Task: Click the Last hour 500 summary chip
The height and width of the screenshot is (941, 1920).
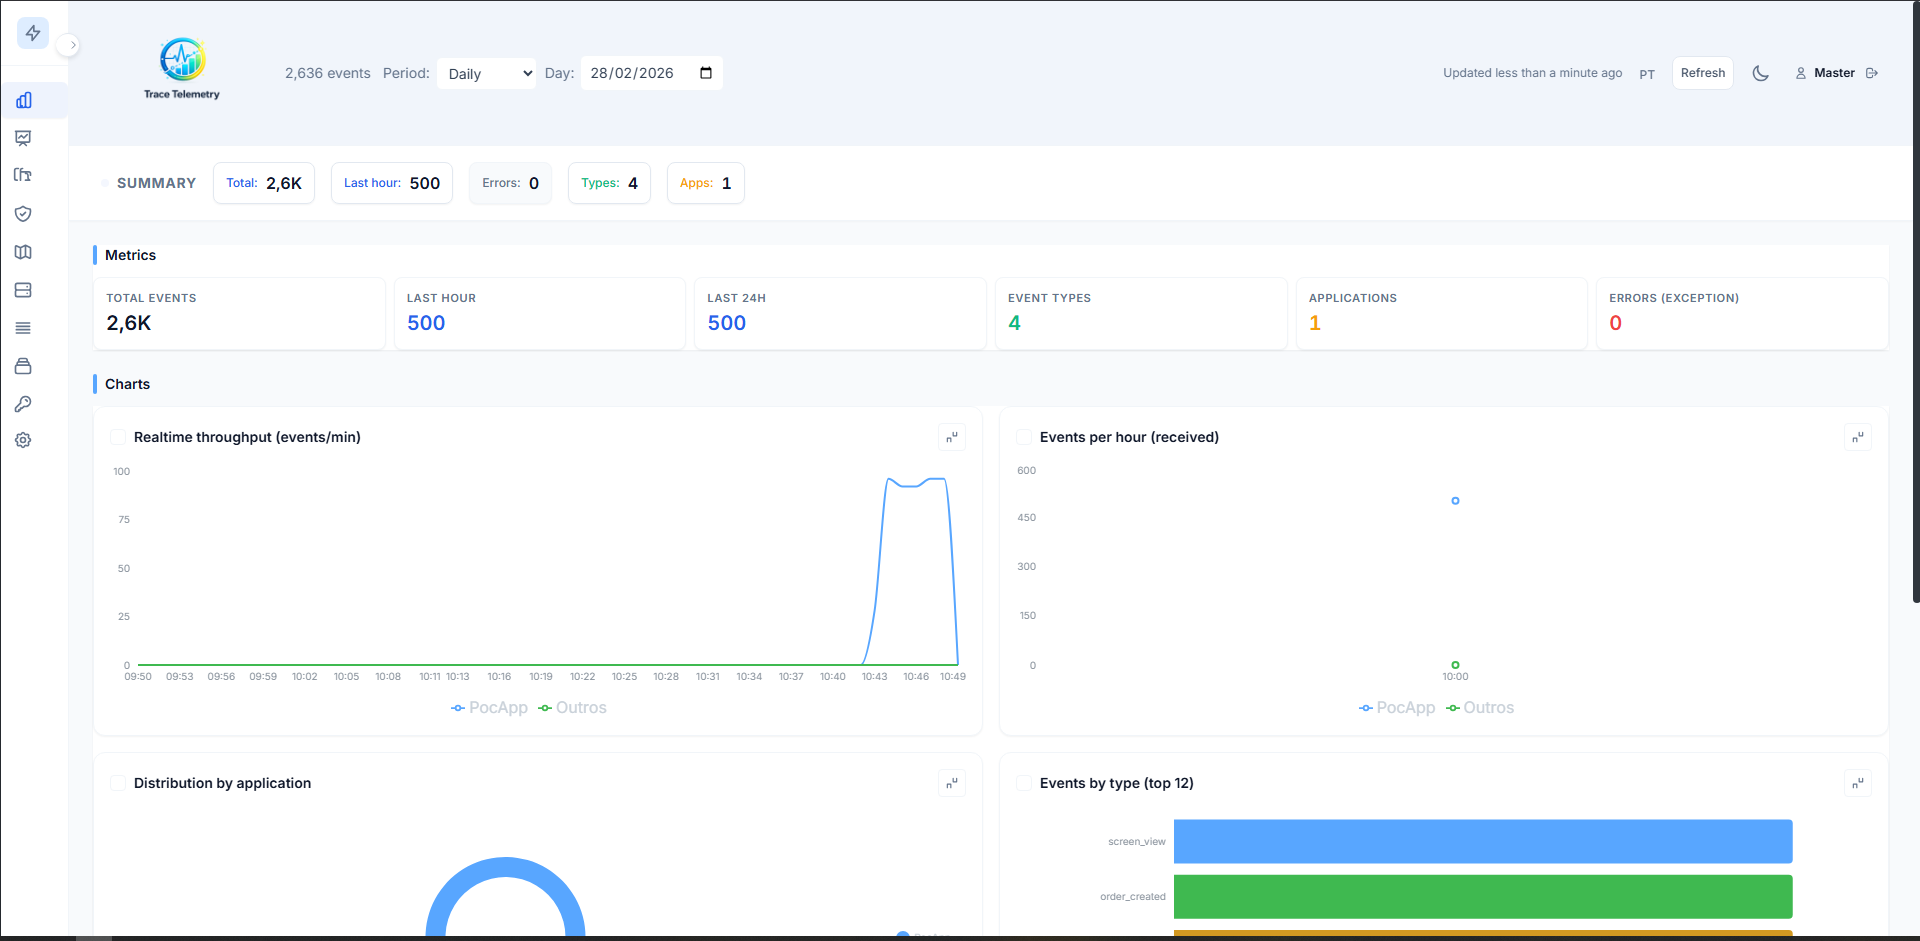Action: 392,183
